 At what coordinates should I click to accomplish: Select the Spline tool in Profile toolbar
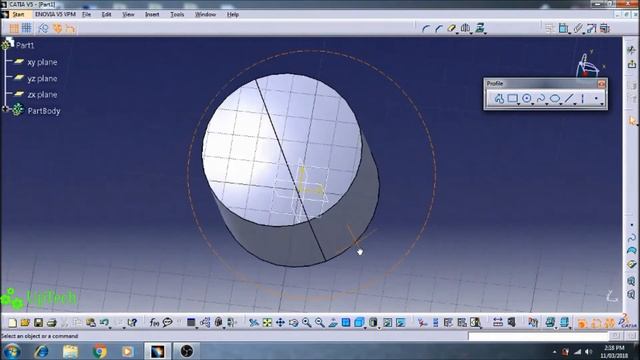541,98
